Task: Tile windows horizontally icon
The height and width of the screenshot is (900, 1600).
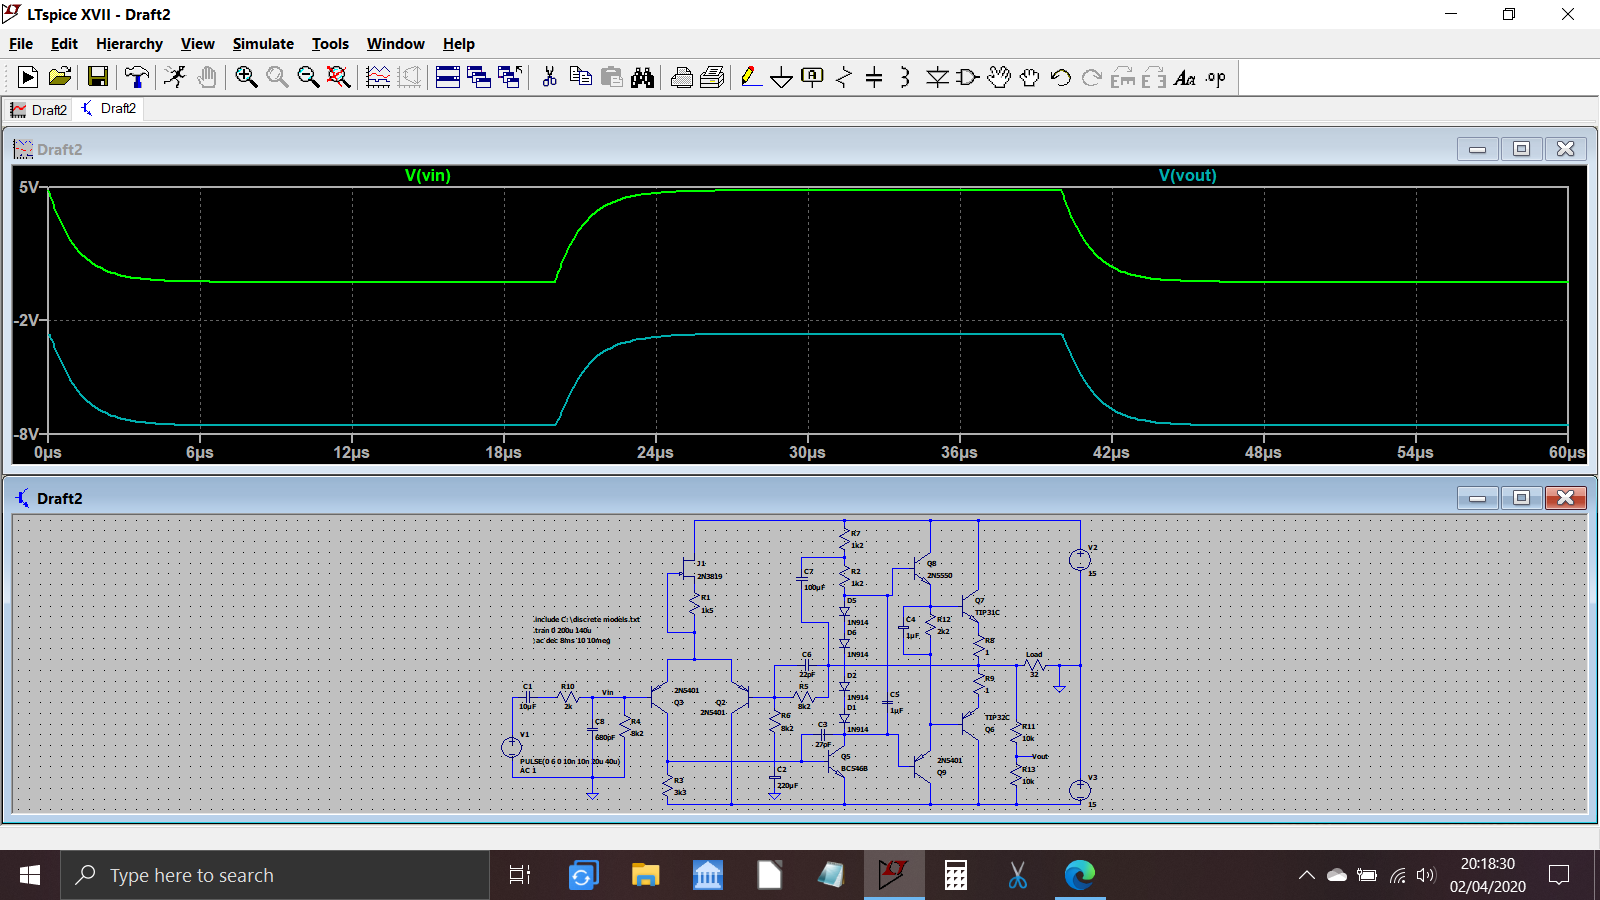Action: tap(448, 77)
